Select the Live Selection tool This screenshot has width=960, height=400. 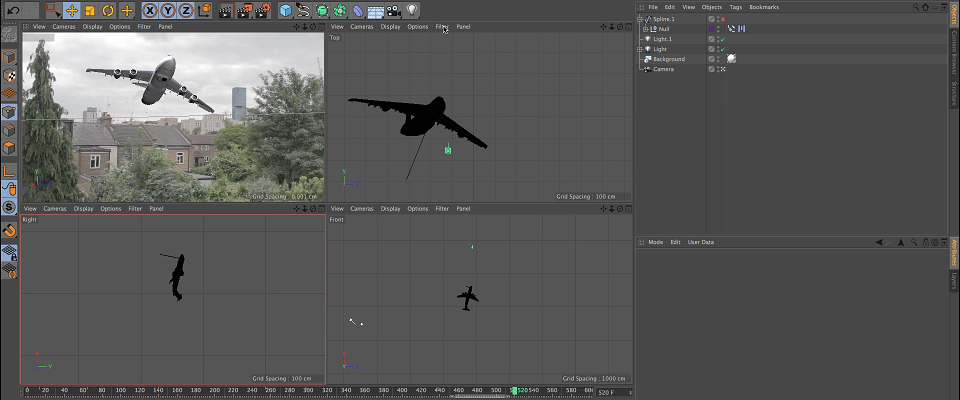coord(54,10)
